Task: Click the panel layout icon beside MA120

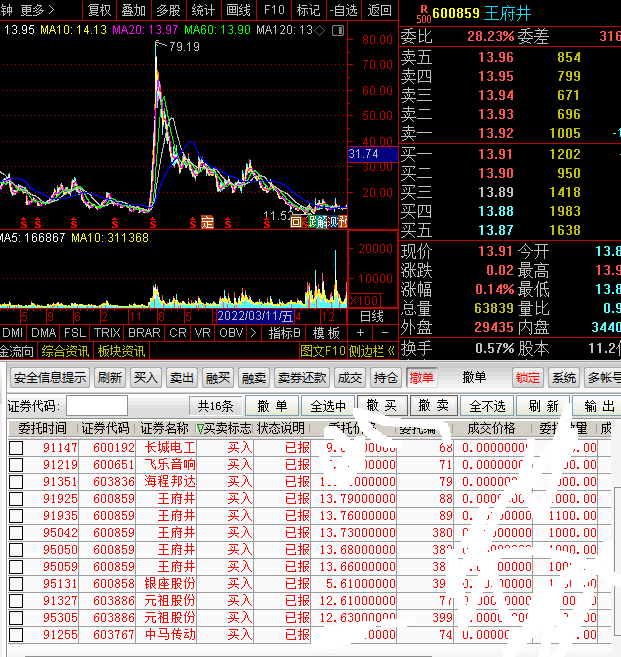Action: [338, 31]
